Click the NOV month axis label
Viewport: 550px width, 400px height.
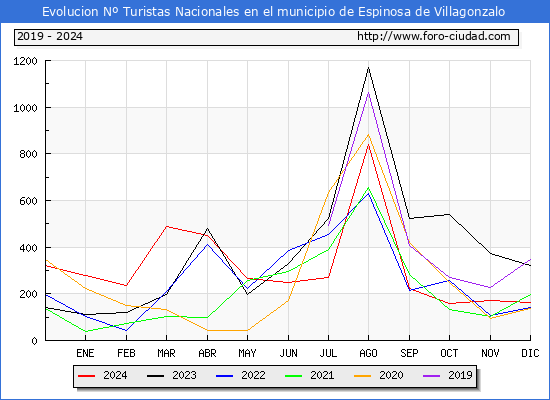point(490,353)
